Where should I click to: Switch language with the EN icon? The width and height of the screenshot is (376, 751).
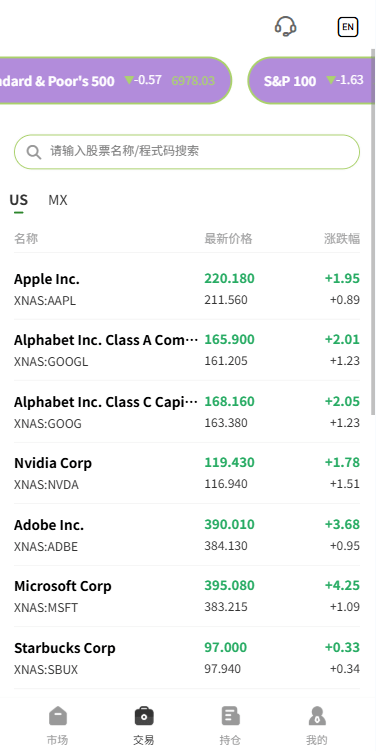[x=348, y=27]
